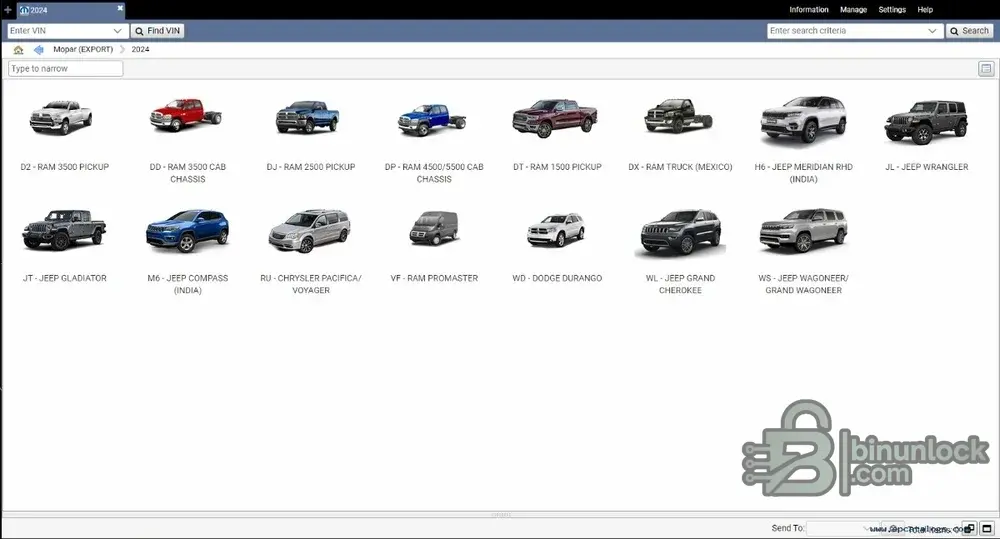Go to the home page icon

click(18, 50)
